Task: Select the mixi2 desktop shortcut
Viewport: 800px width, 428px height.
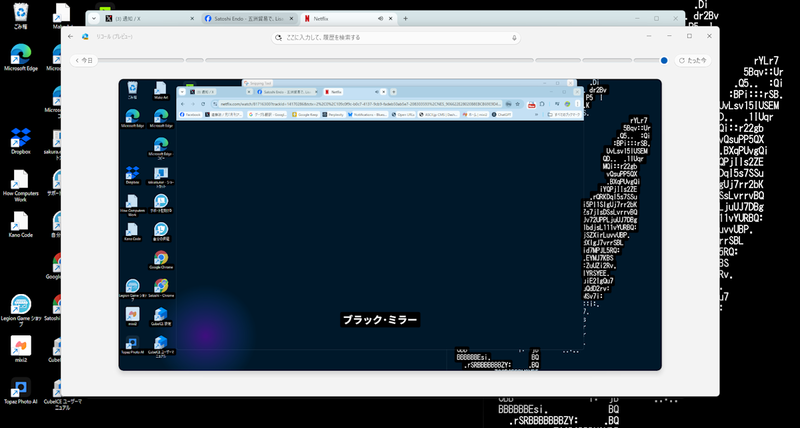Action: (21, 349)
